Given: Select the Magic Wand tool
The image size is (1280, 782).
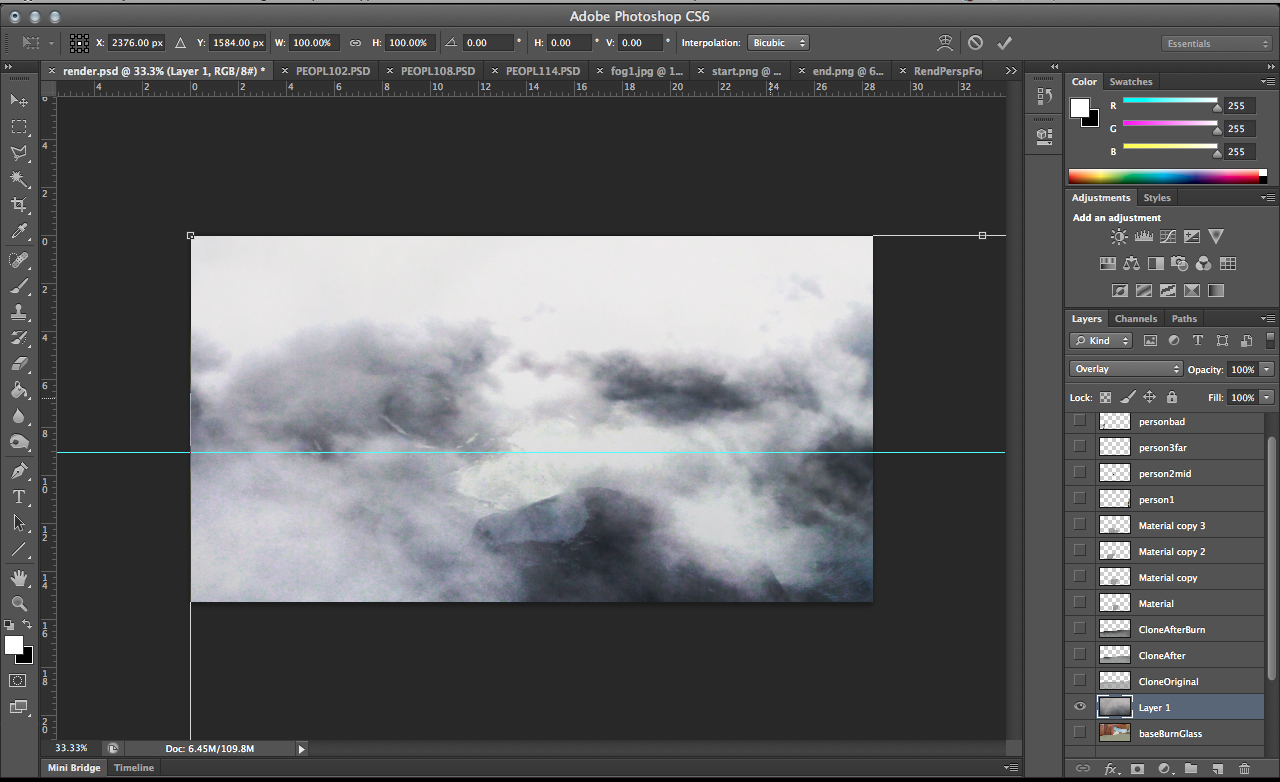Looking at the screenshot, I should (x=19, y=179).
